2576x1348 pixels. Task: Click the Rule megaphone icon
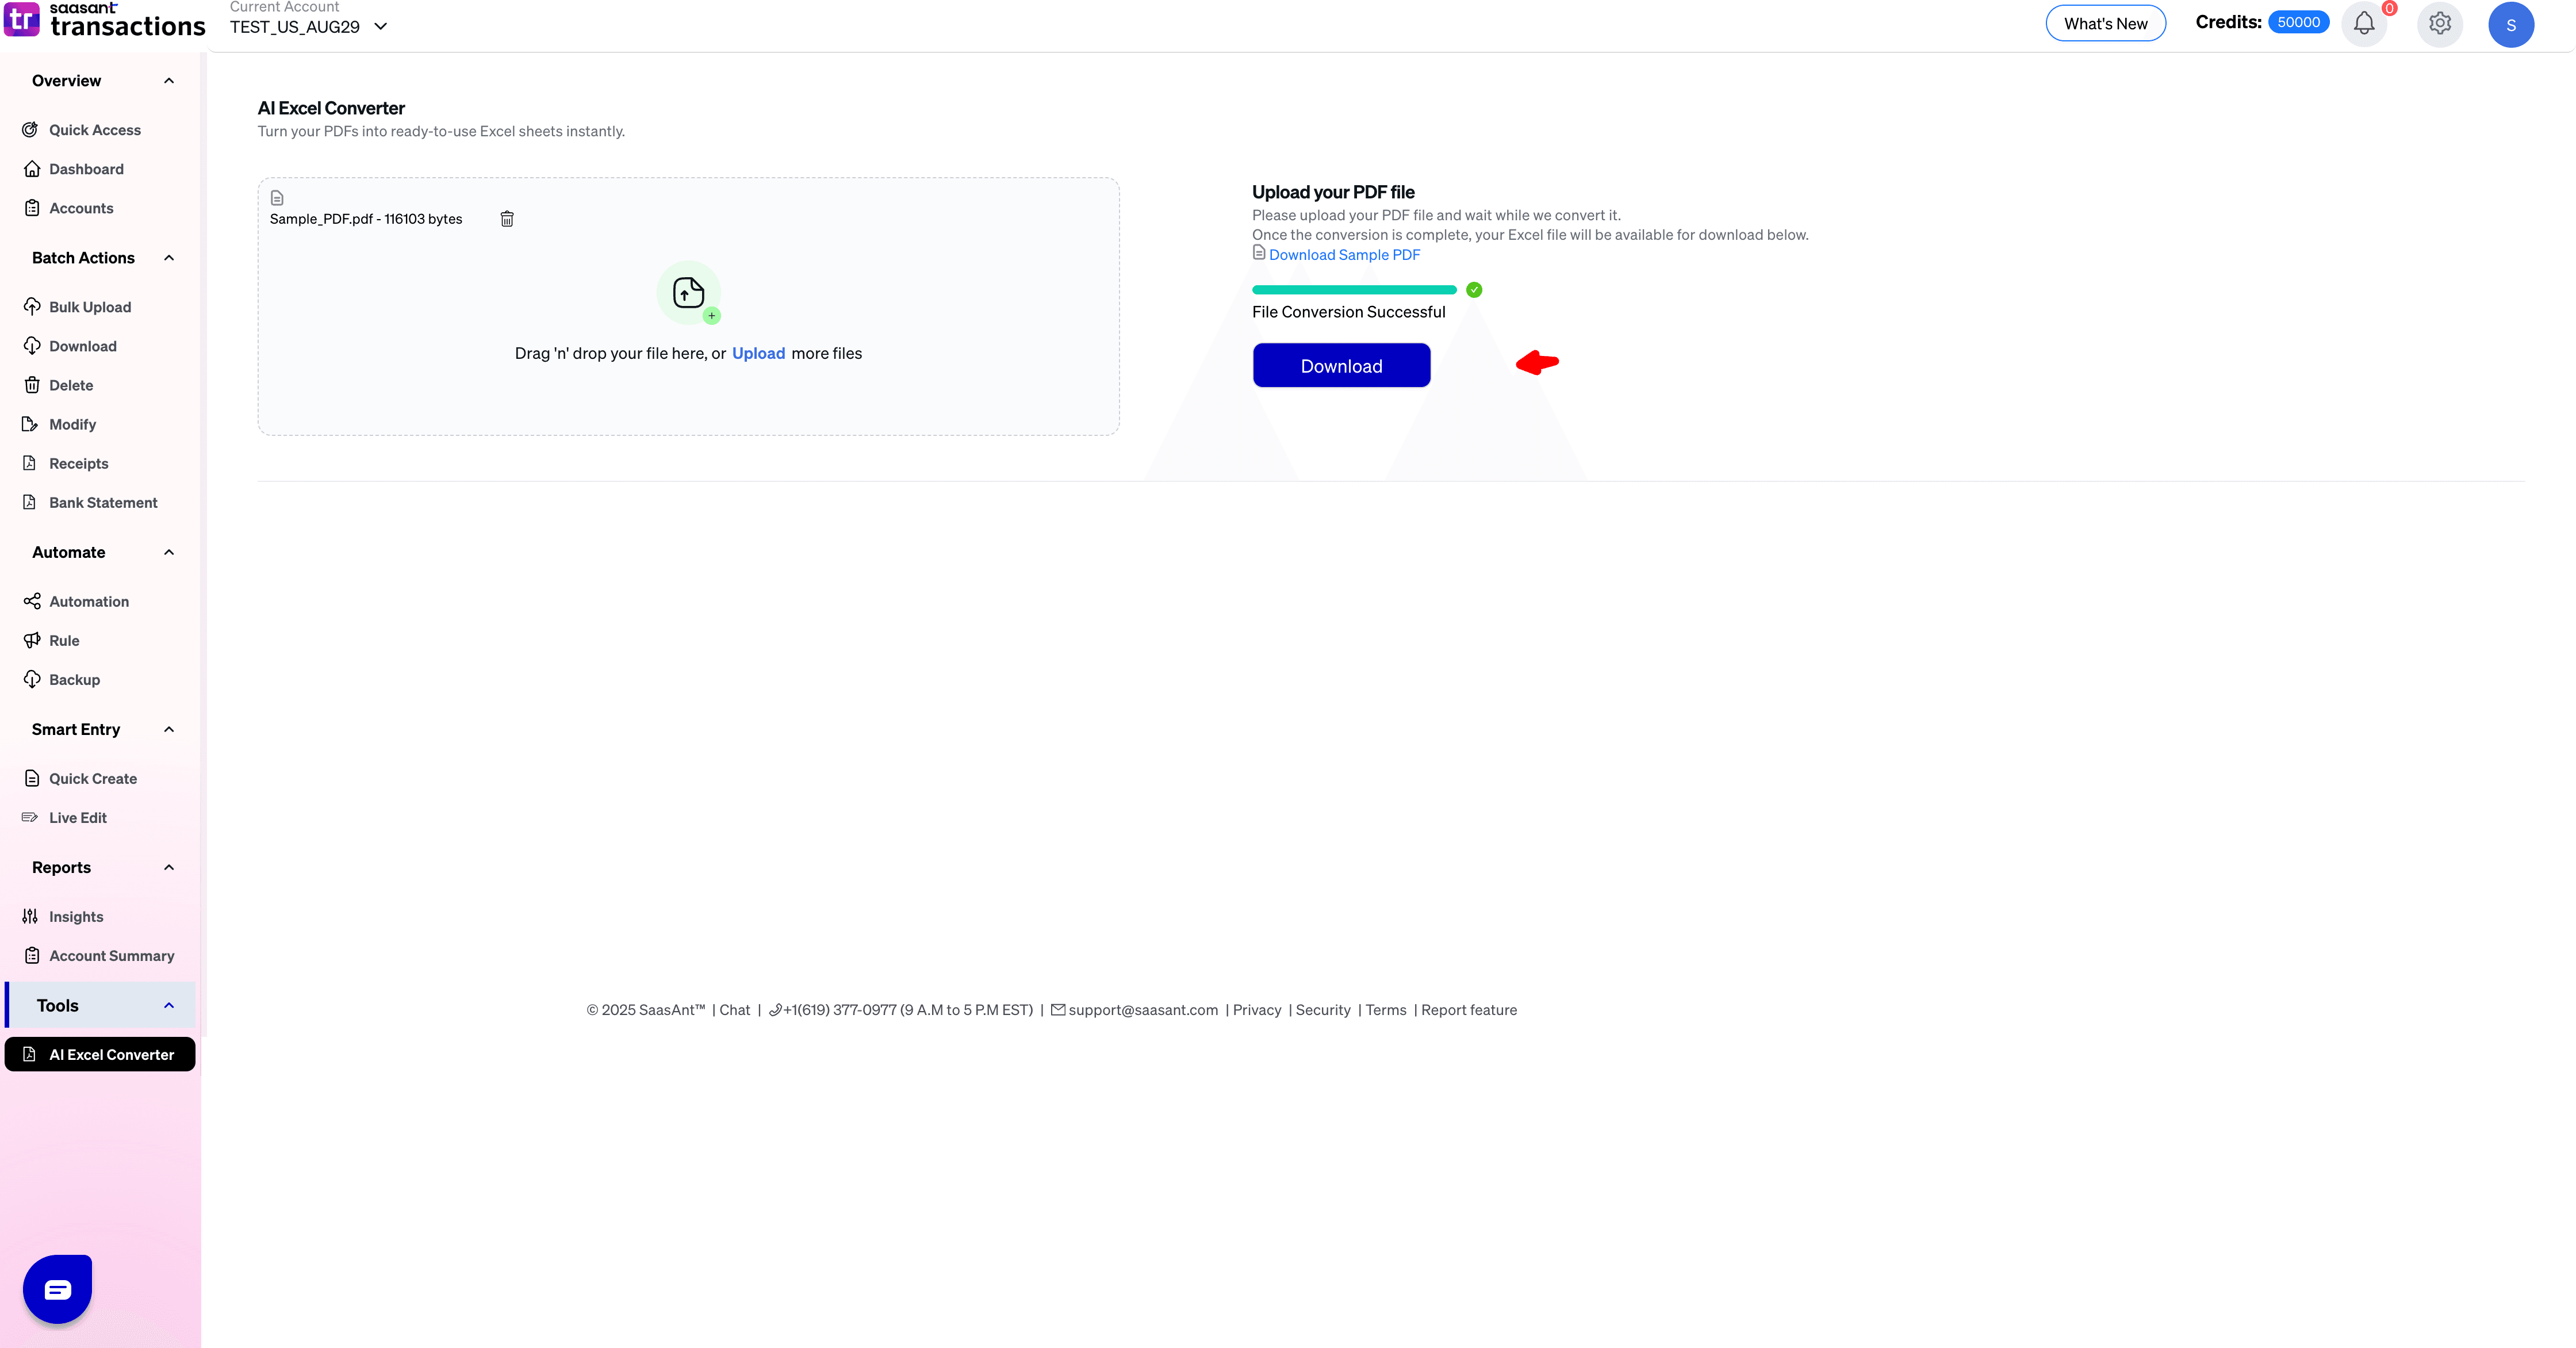pos(31,640)
